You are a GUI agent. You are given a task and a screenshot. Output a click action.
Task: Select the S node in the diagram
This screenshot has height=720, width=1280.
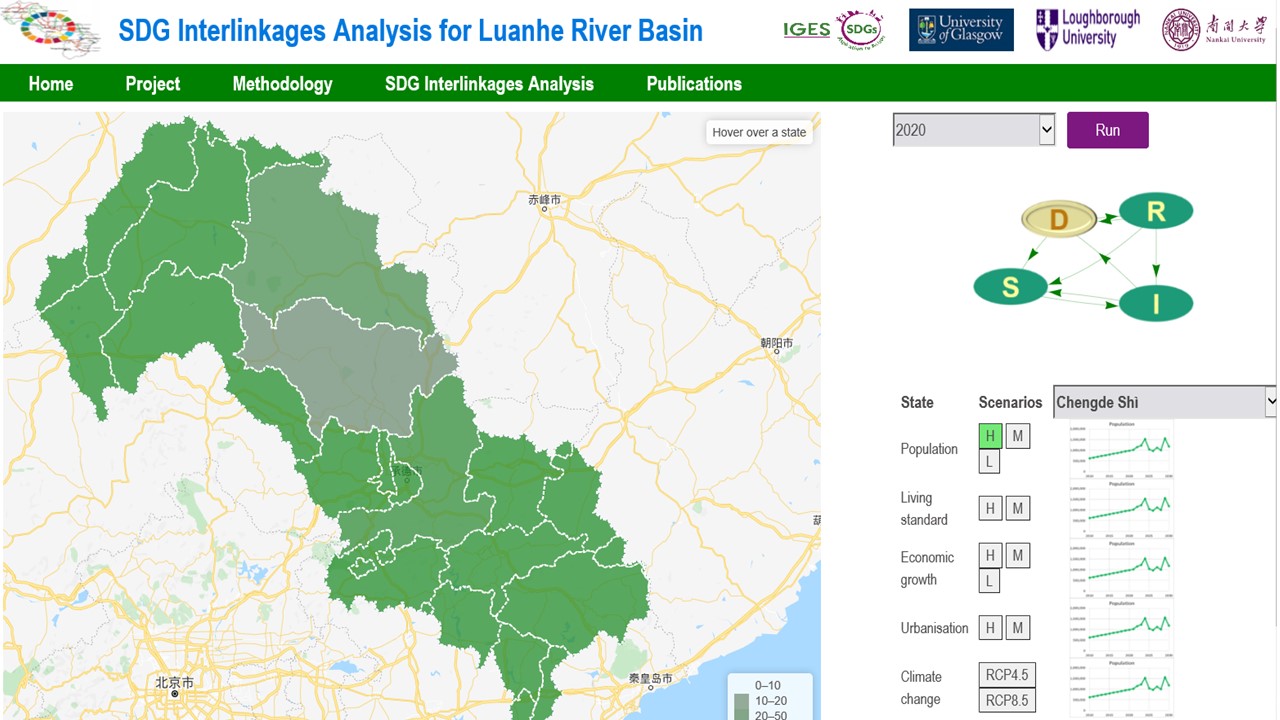[1010, 288]
